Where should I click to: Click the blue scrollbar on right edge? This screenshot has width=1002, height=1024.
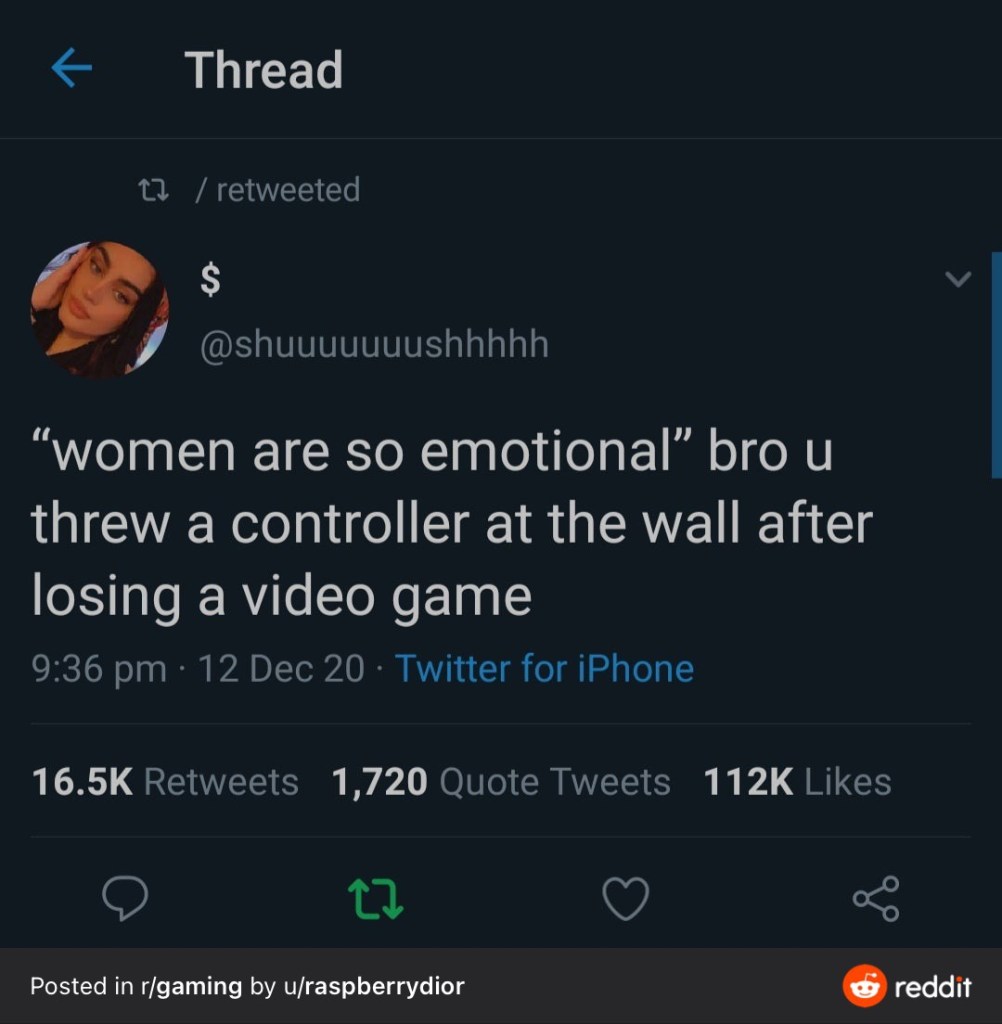[x=996, y=365]
